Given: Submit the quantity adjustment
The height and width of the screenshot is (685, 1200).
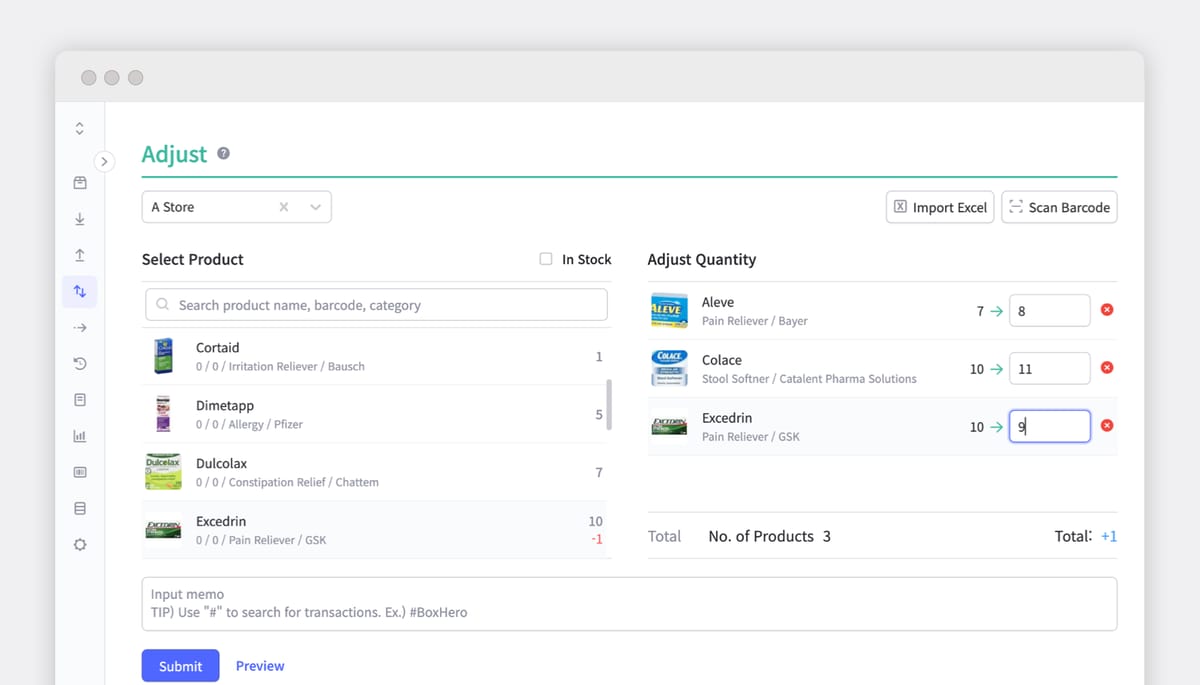Looking at the screenshot, I should tap(180, 665).
